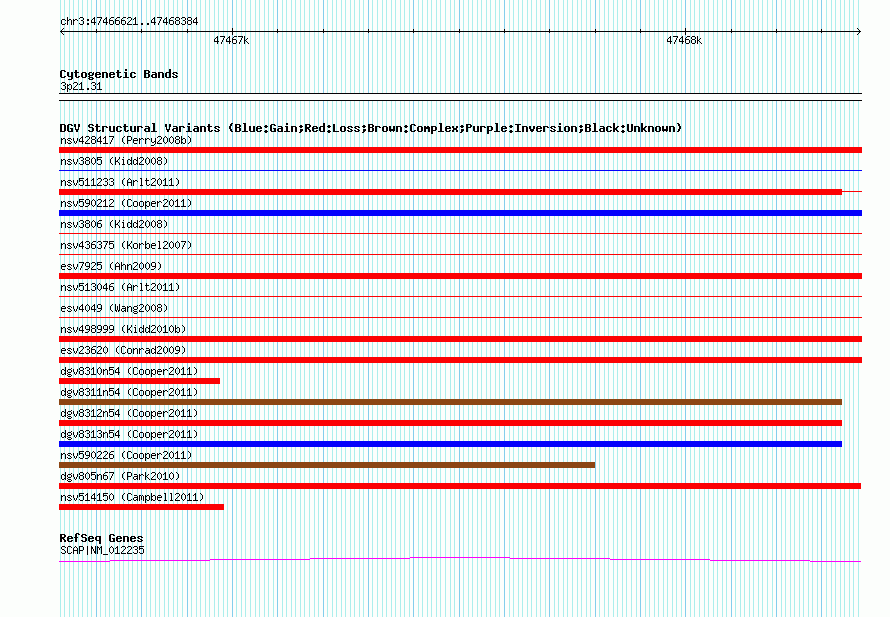The image size is (890, 617).
Task: Select the brown dgv8311n54 complex bar
Action: (450, 402)
